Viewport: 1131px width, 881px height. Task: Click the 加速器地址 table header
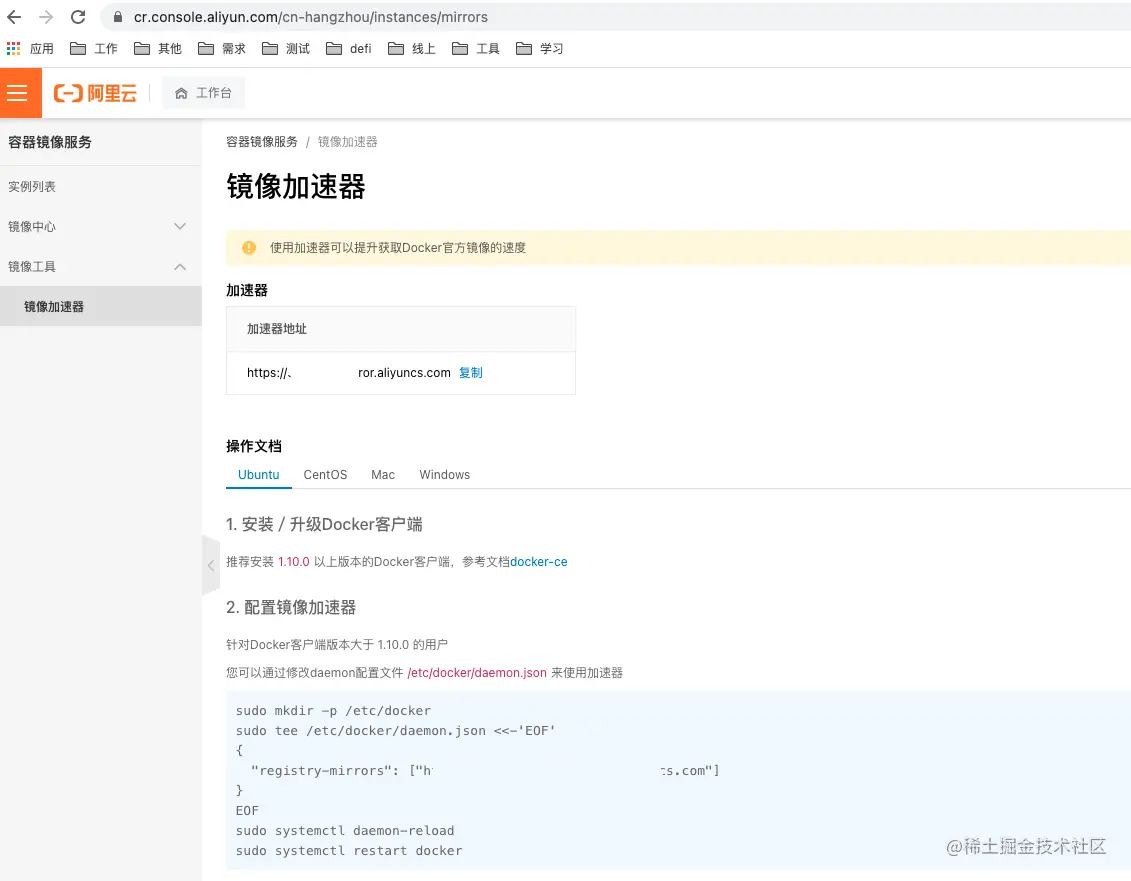[x=277, y=329]
